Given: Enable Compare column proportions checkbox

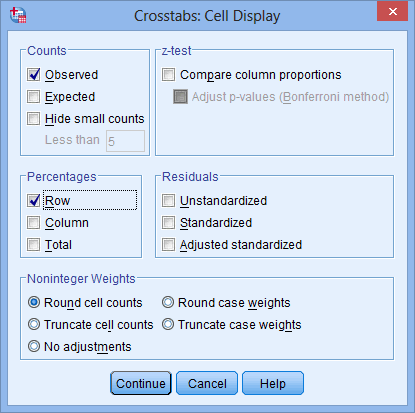Looking at the screenshot, I should point(168,75).
